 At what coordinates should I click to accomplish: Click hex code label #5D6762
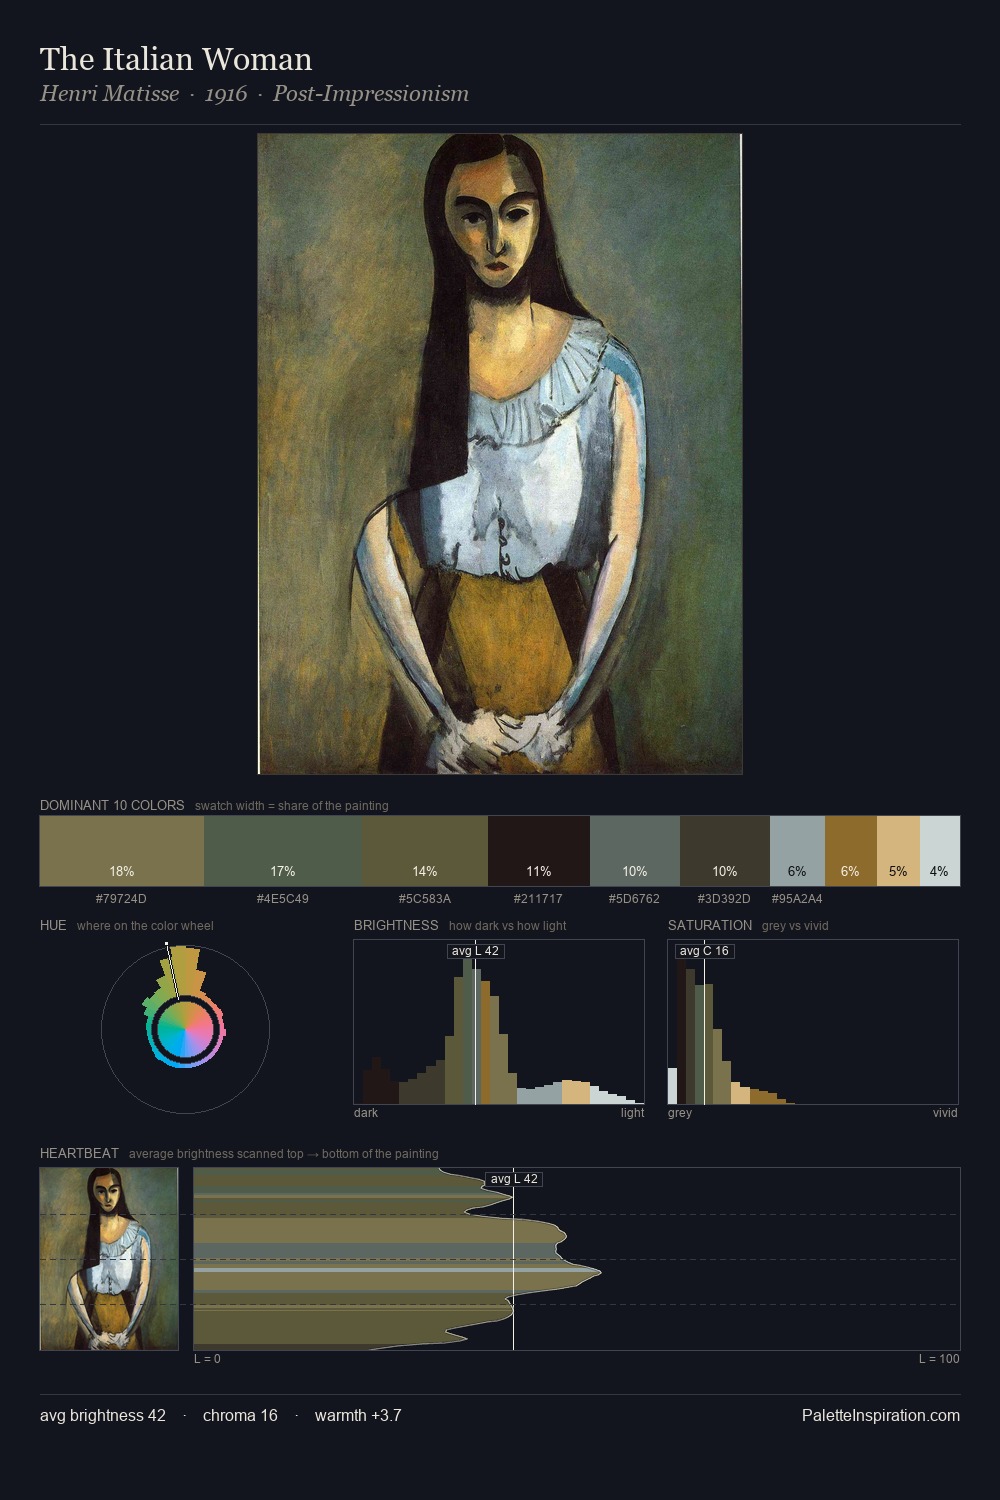634,899
